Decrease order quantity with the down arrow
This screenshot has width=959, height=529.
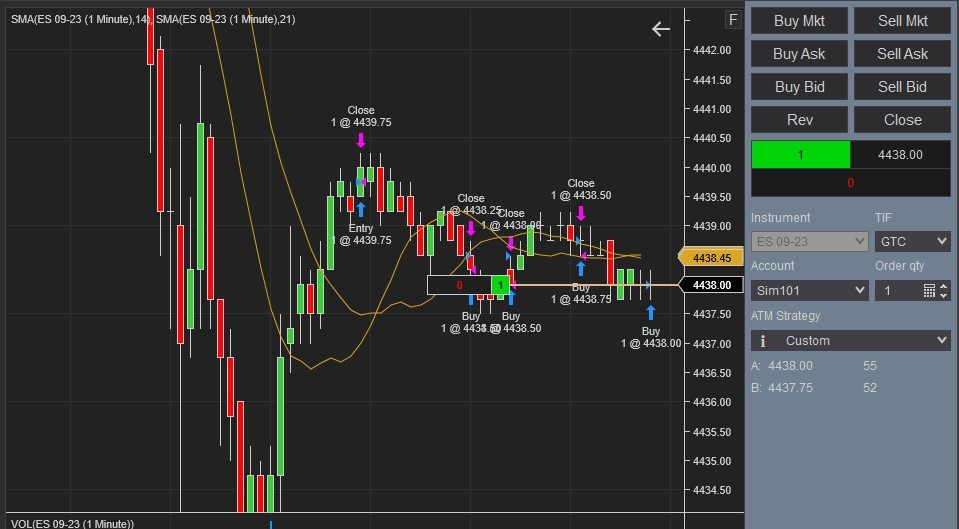click(x=944, y=295)
